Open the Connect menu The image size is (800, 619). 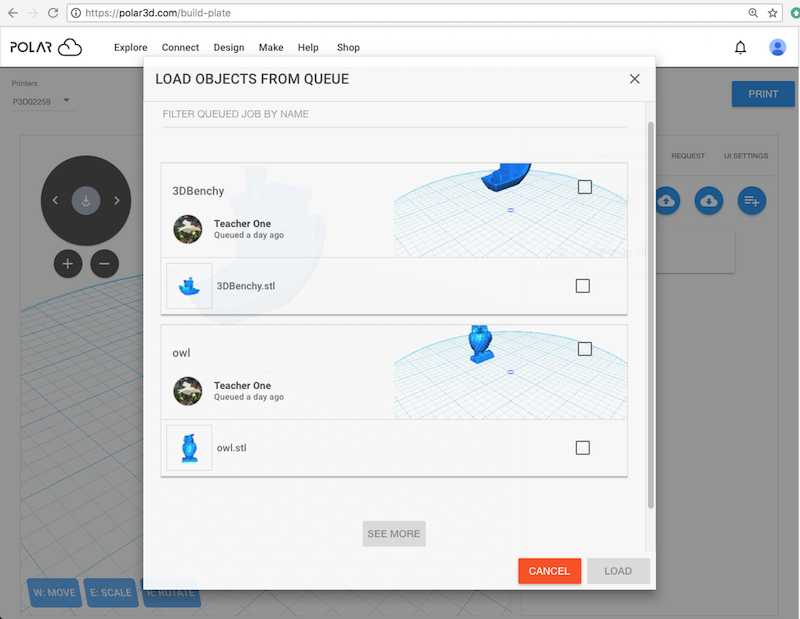click(180, 47)
